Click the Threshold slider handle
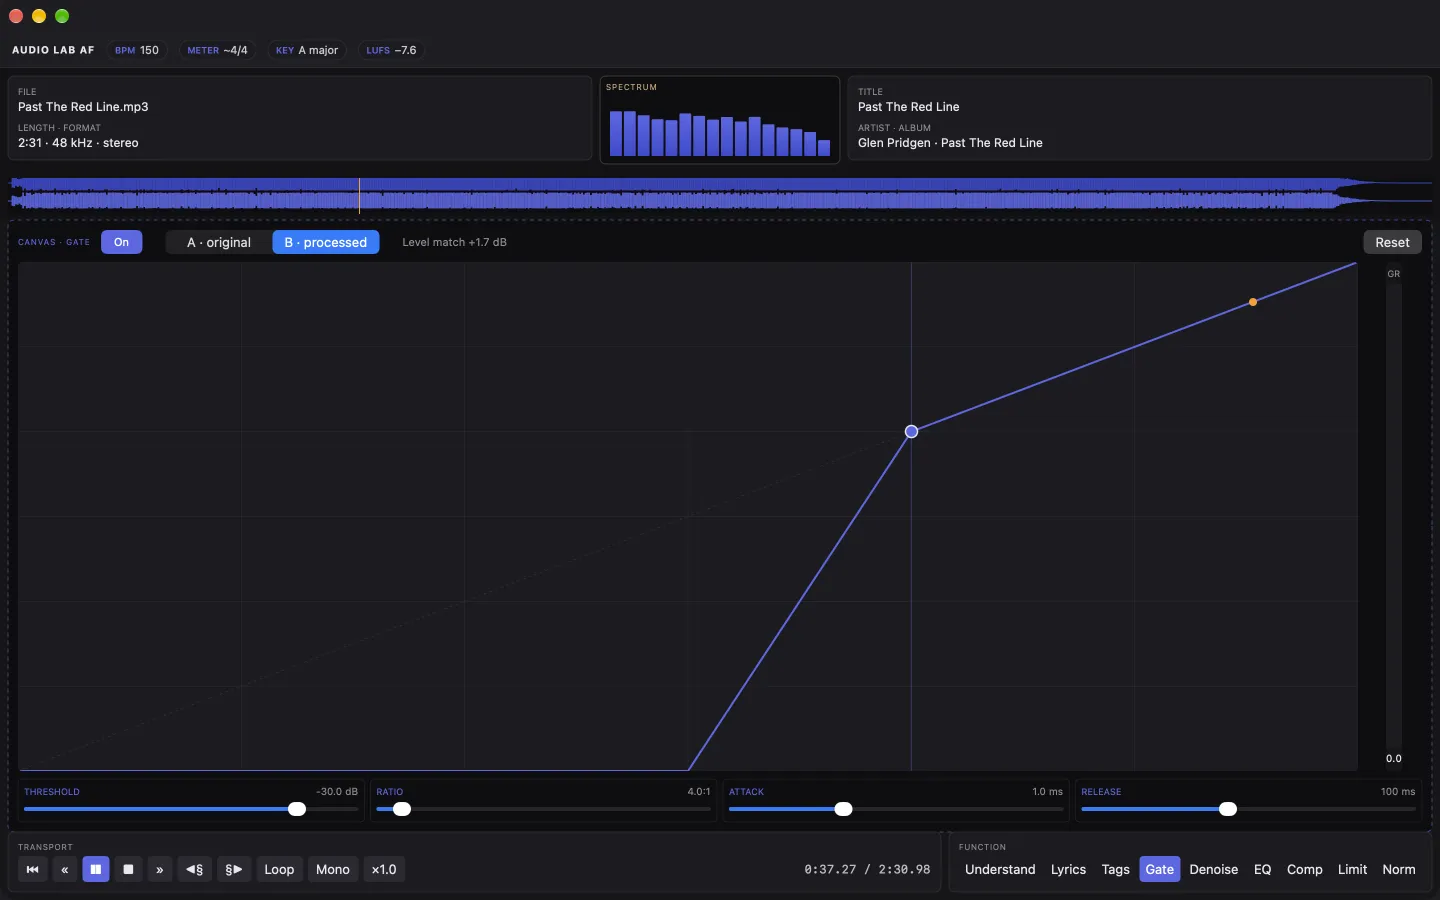This screenshot has height=900, width=1440. coord(297,809)
